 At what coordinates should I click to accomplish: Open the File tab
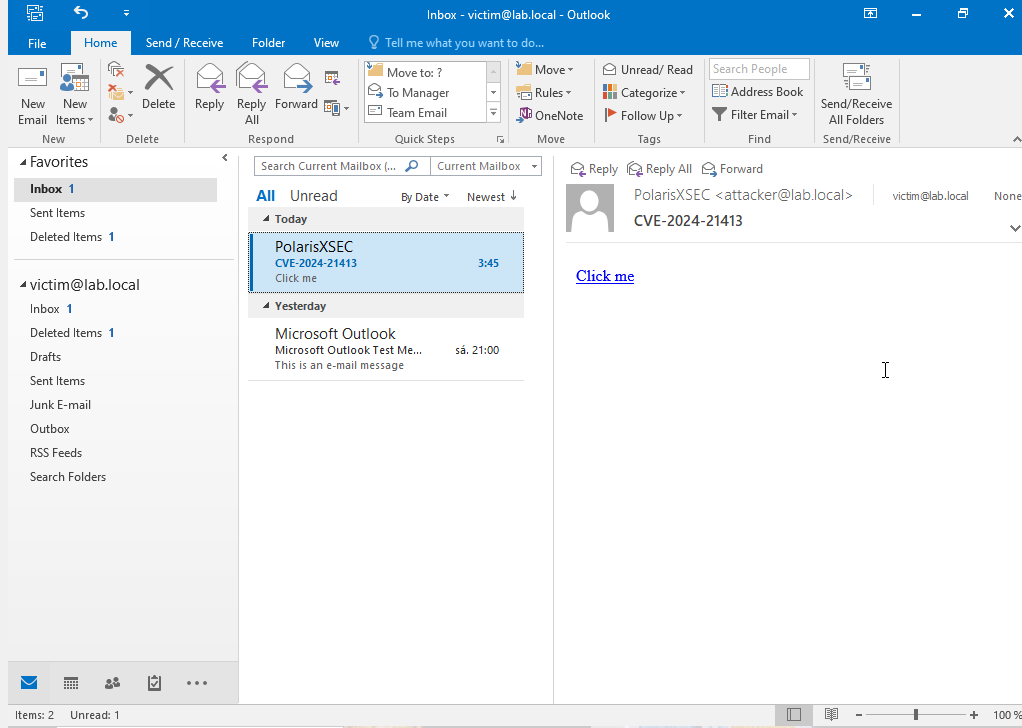tap(37, 43)
